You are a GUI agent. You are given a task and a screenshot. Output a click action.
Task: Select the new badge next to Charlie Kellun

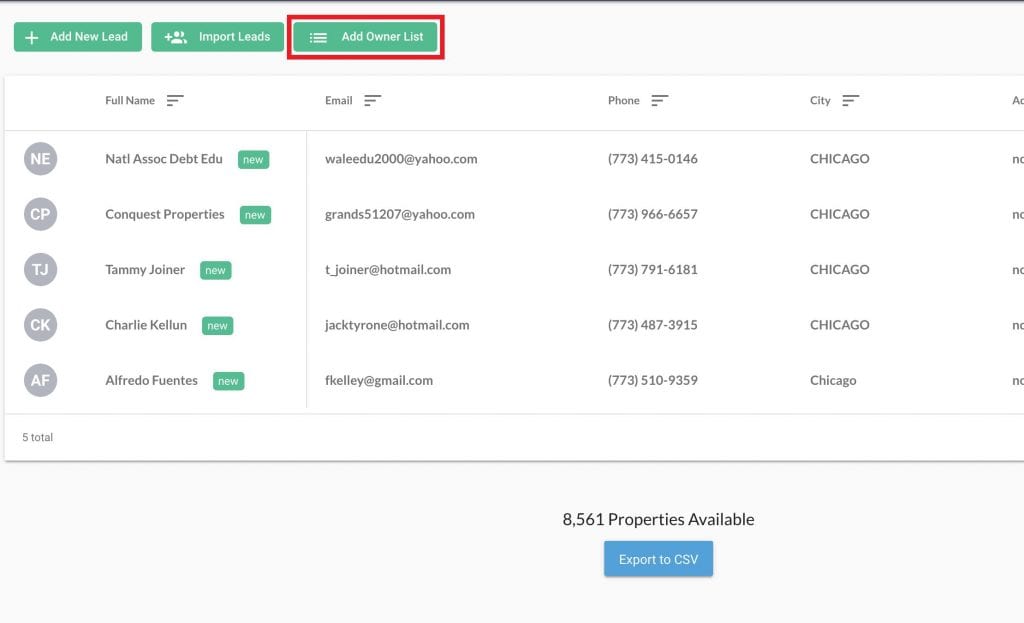click(x=218, y=325)
